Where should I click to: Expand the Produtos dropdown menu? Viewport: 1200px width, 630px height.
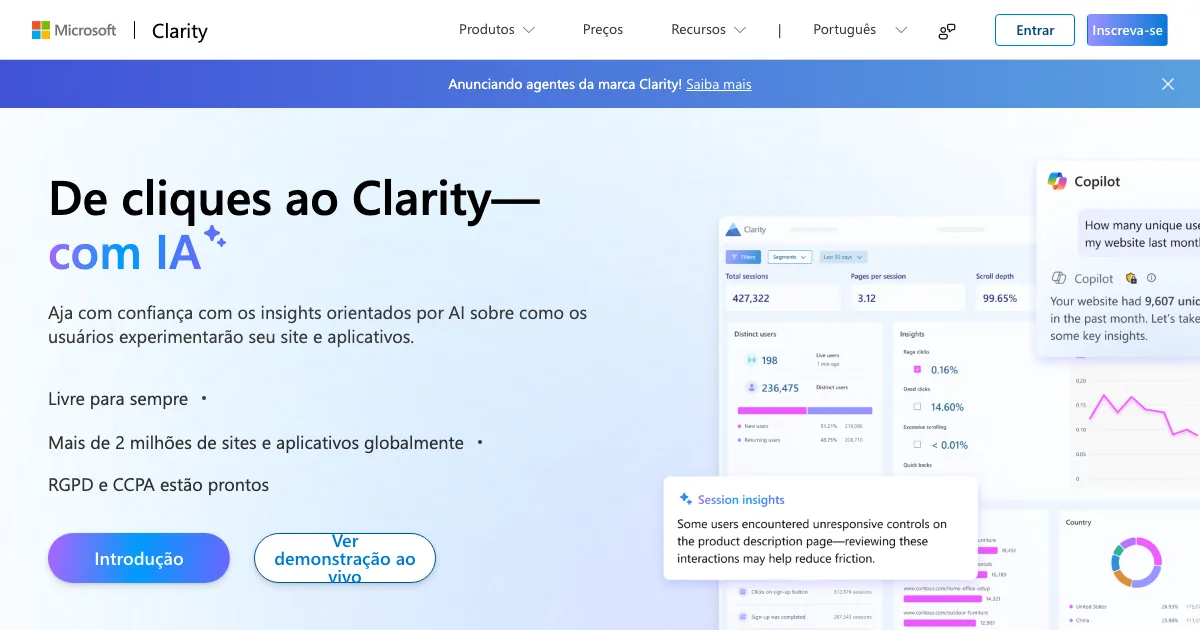pos(496,30)
